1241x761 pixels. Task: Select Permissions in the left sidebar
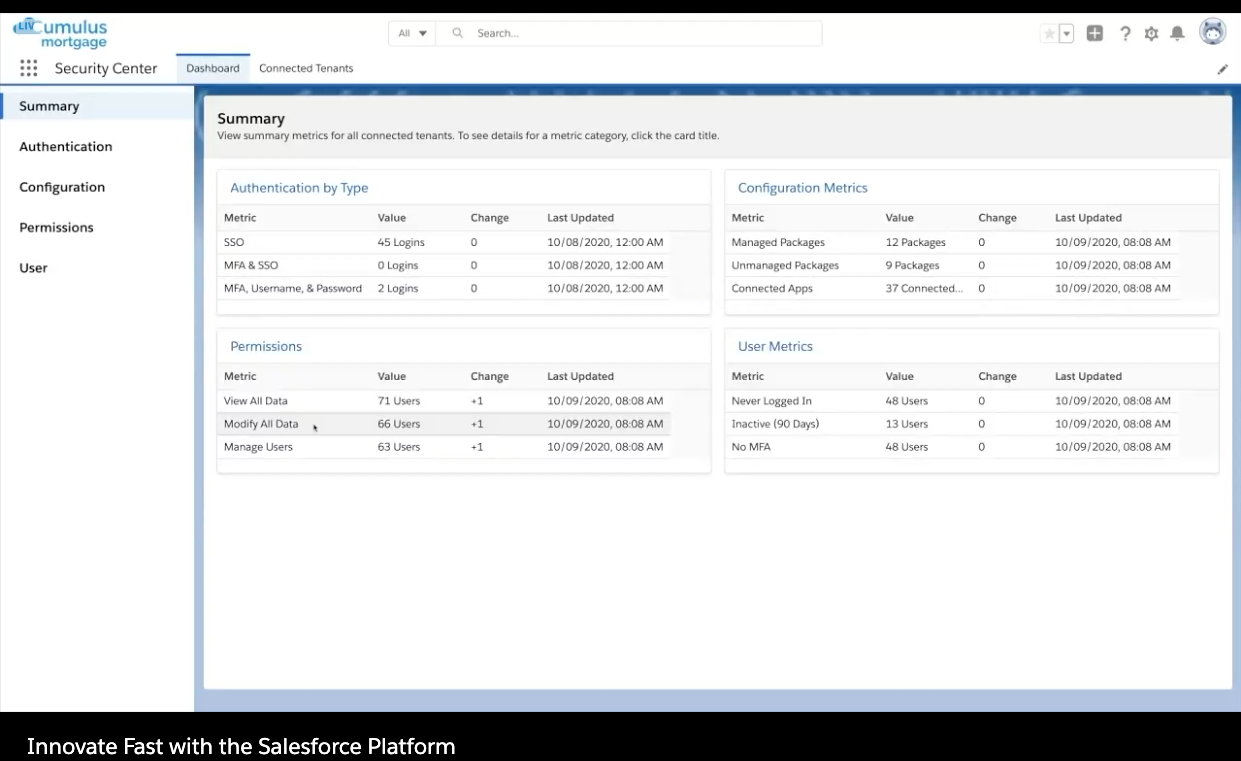point(56,228)
